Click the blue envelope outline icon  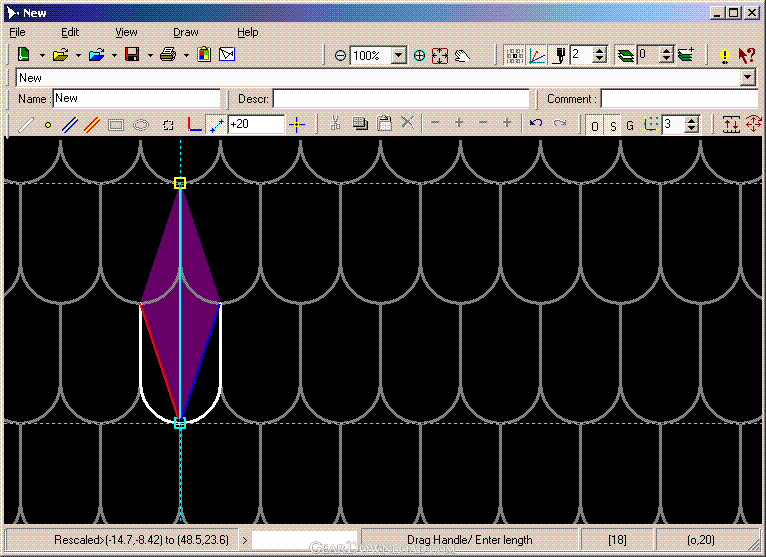coord(227,54)
